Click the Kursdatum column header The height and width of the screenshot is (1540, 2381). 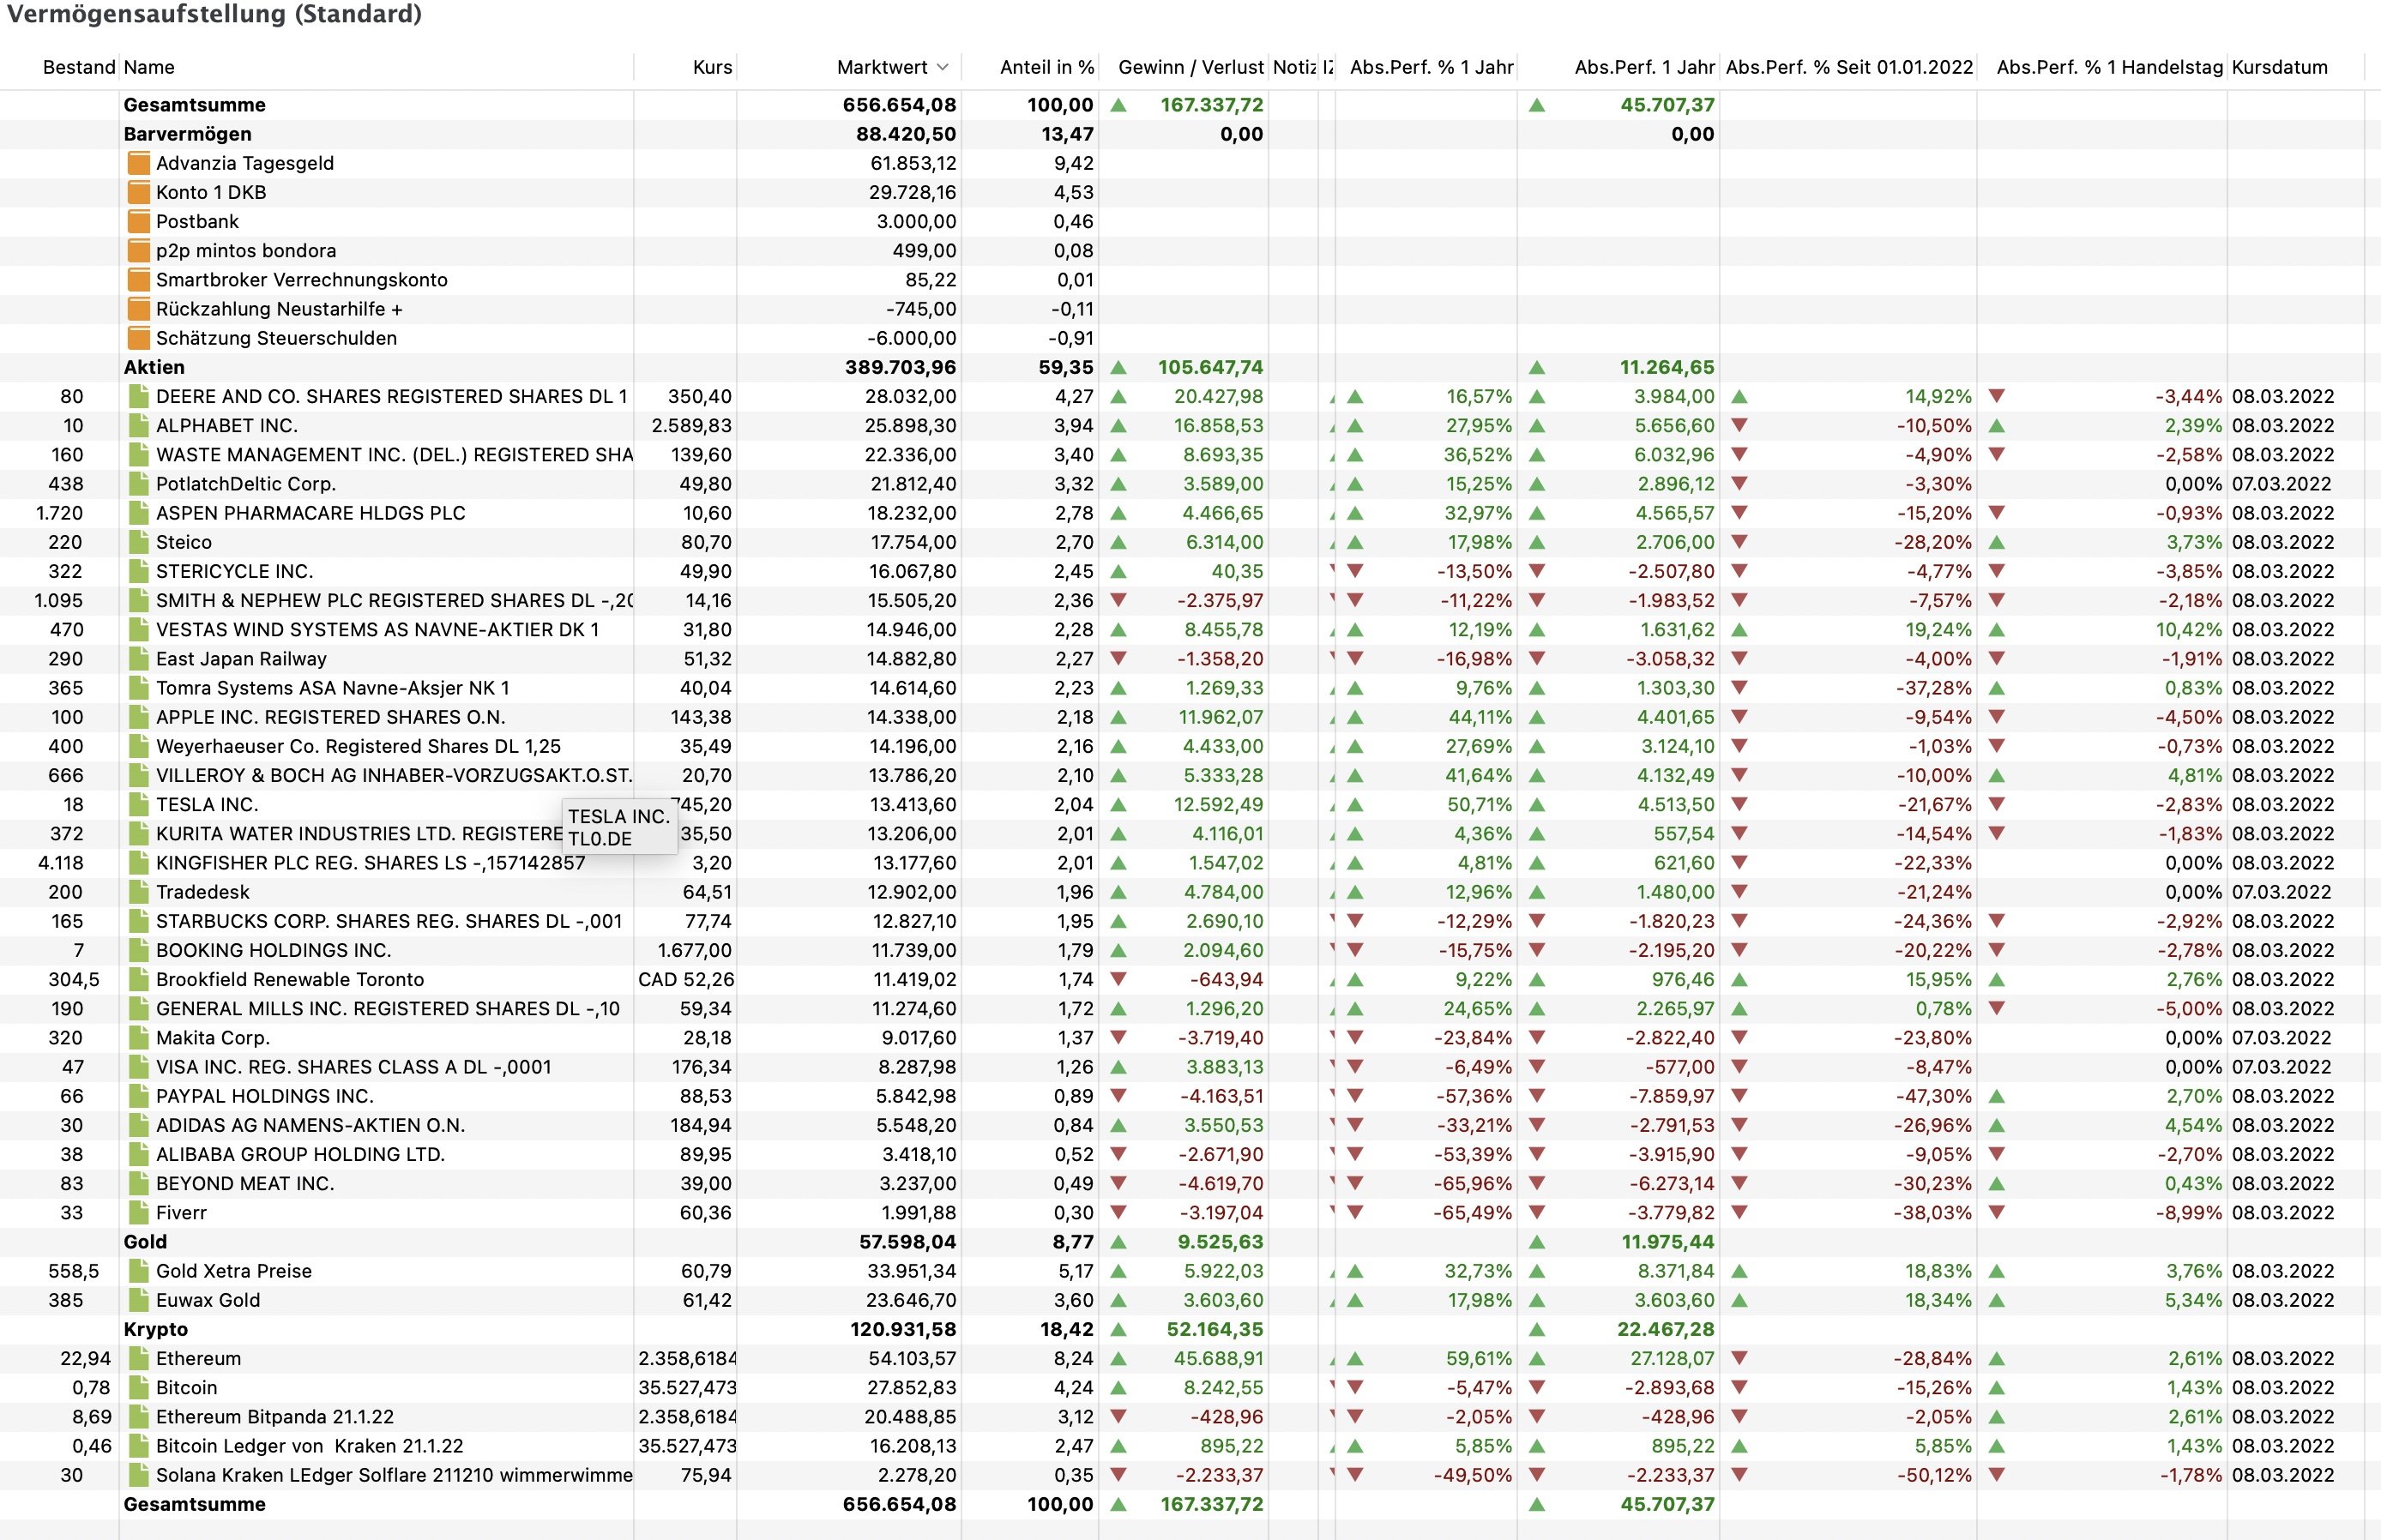[2279, 67]
